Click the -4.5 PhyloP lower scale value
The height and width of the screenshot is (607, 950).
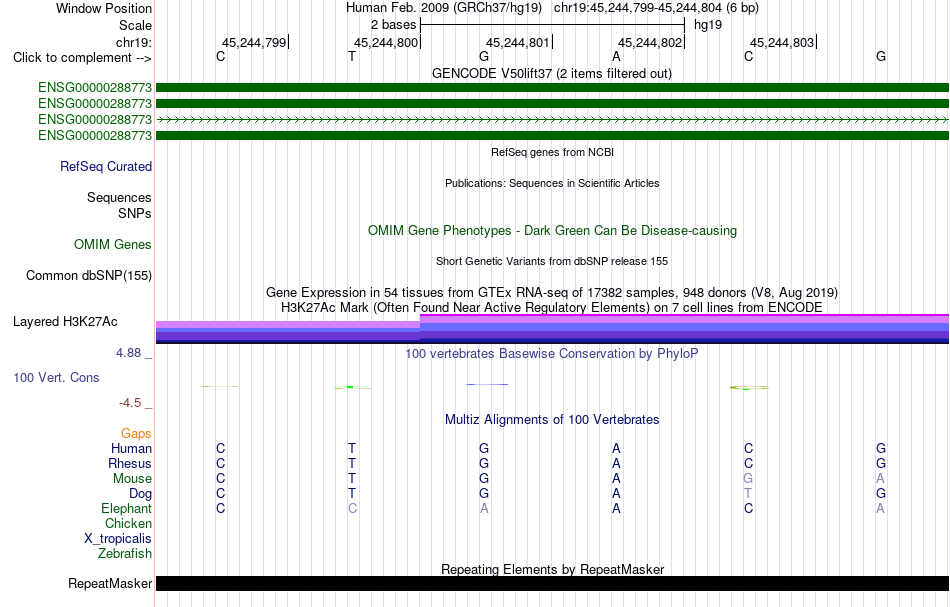130,403
